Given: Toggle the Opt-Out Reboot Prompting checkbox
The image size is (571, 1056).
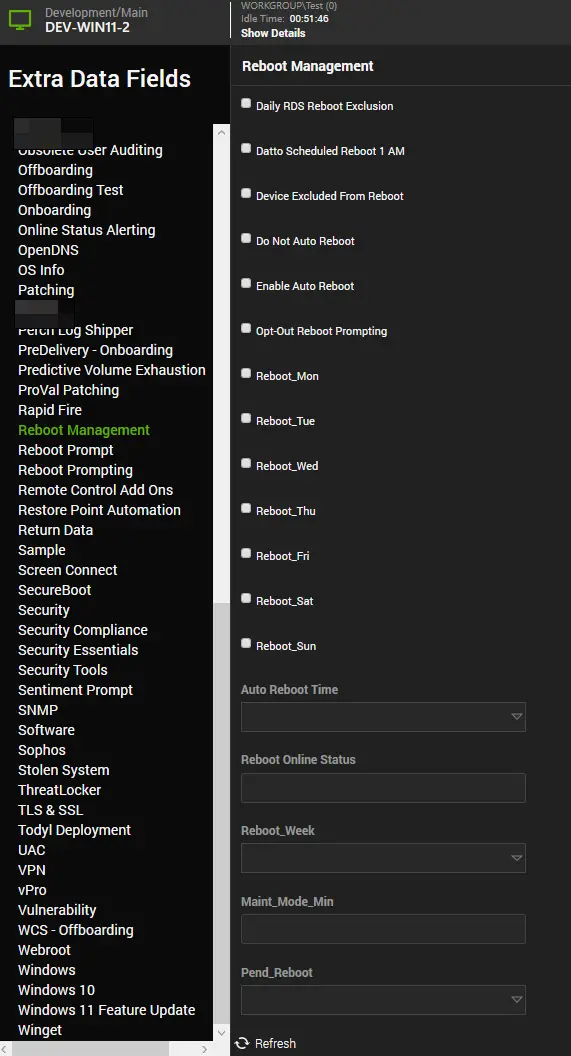Looking at the screenshot, I should coord(246,329).
